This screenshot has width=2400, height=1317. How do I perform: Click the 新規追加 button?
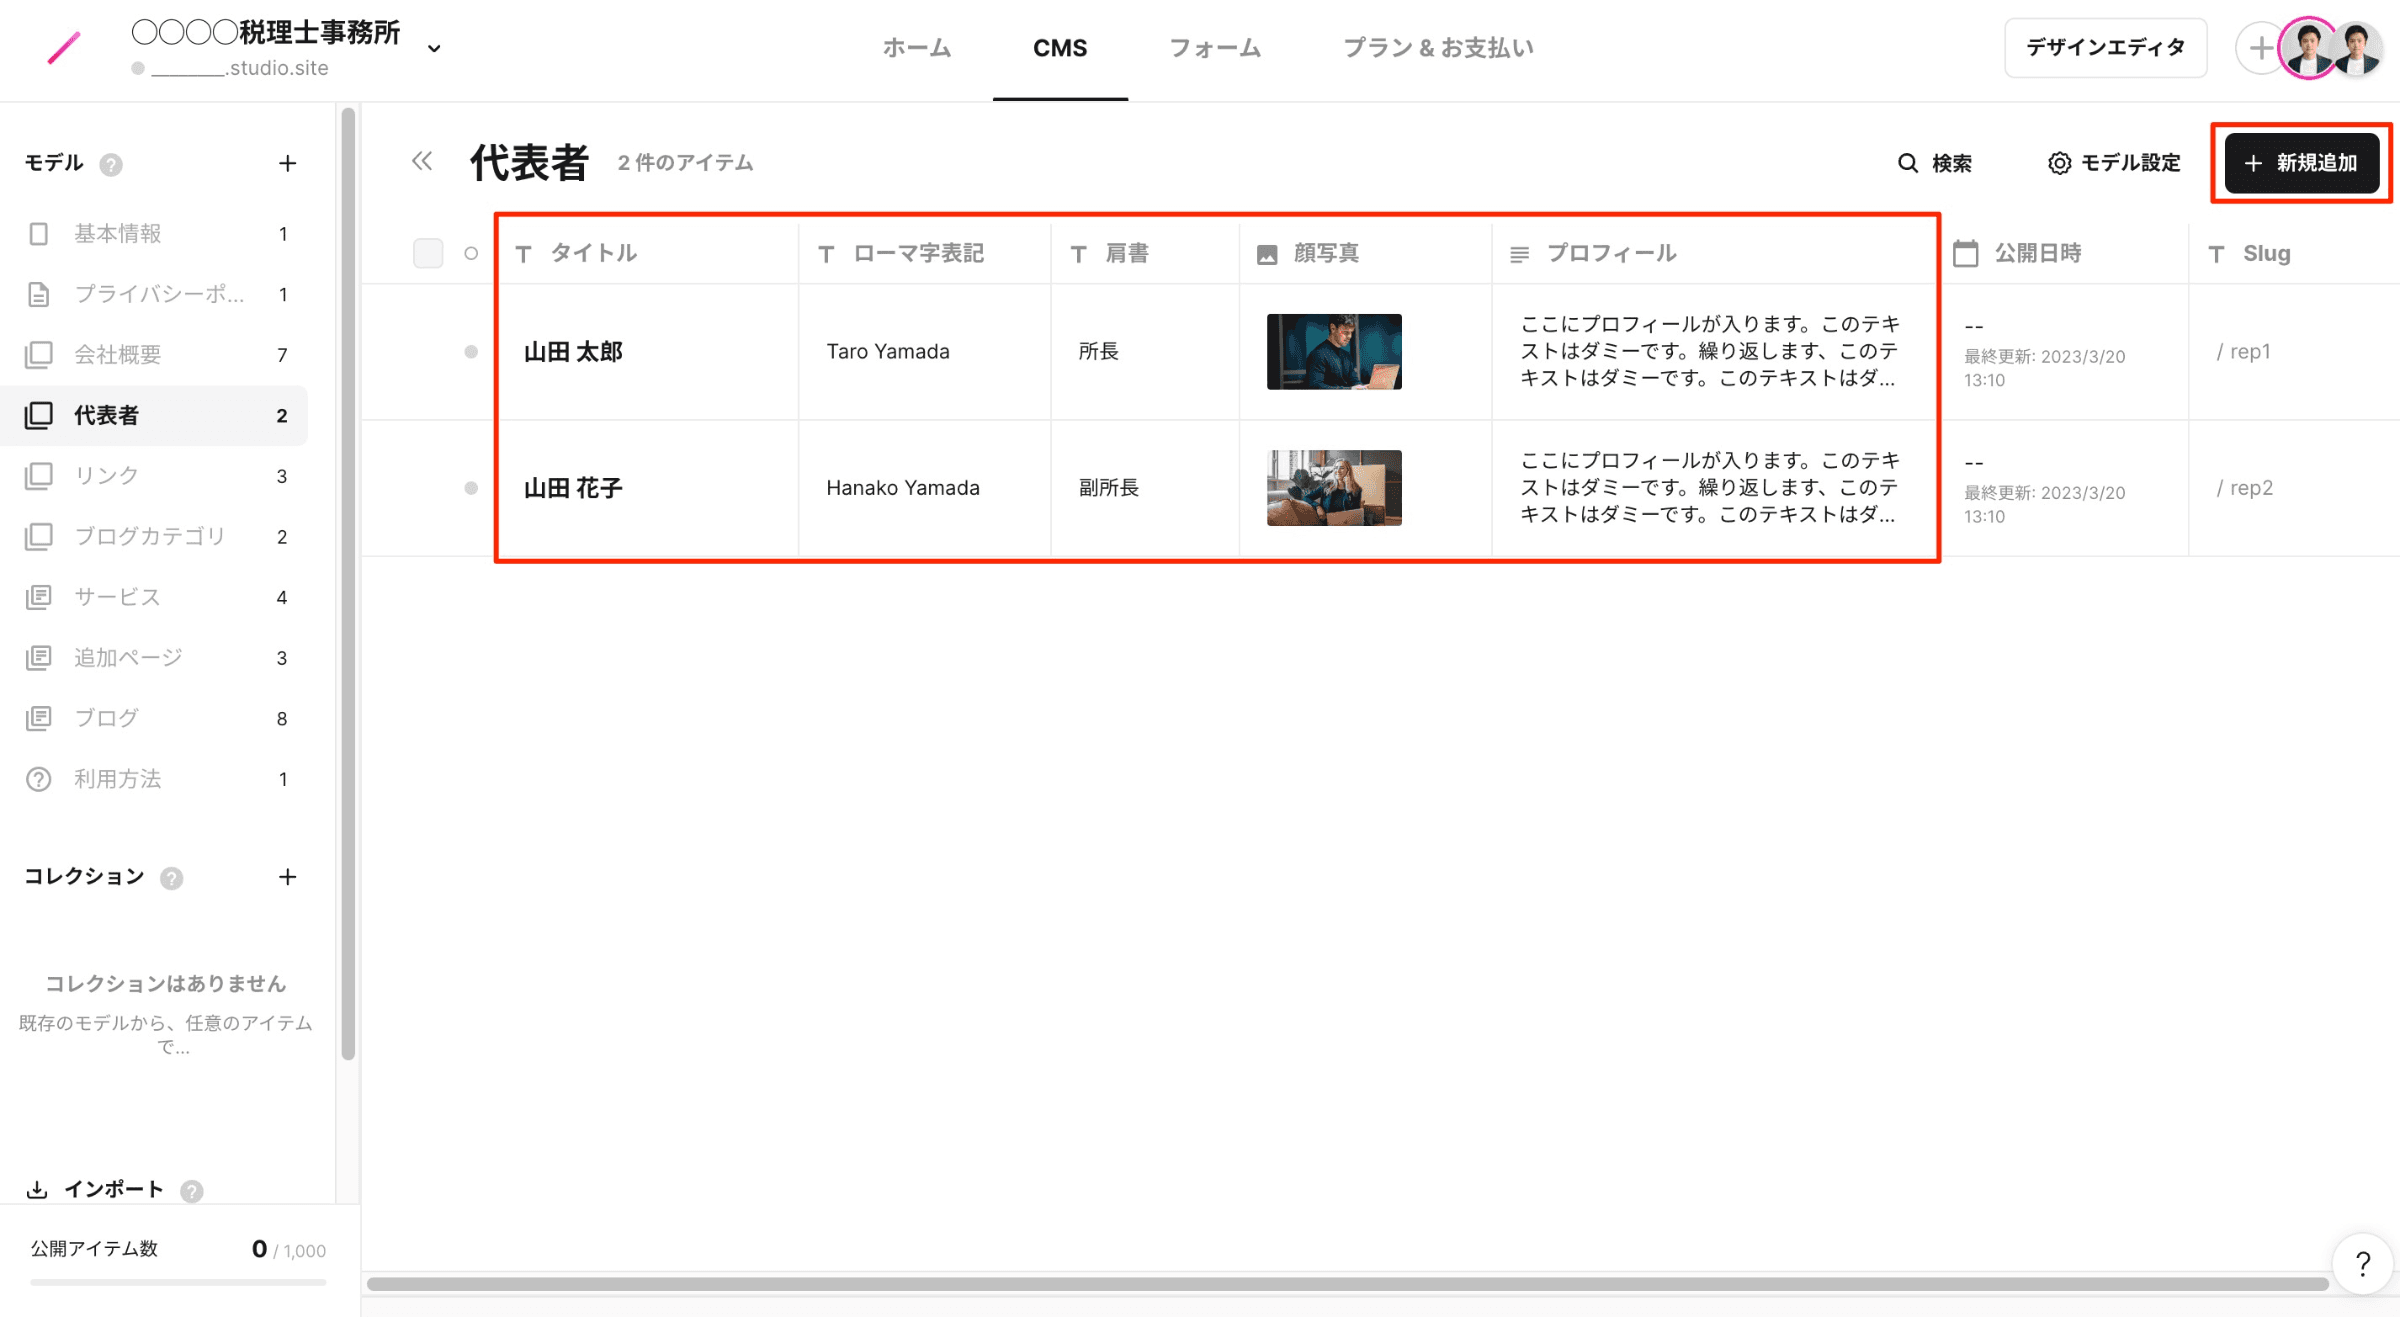pyautogui.click(x=2301, y=163)
